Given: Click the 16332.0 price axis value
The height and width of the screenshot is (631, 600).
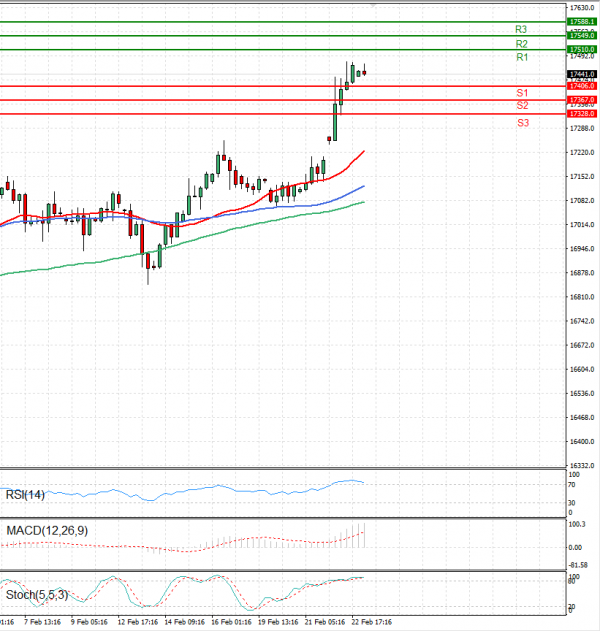Looking at the screenshot, I should coord(582,466).
